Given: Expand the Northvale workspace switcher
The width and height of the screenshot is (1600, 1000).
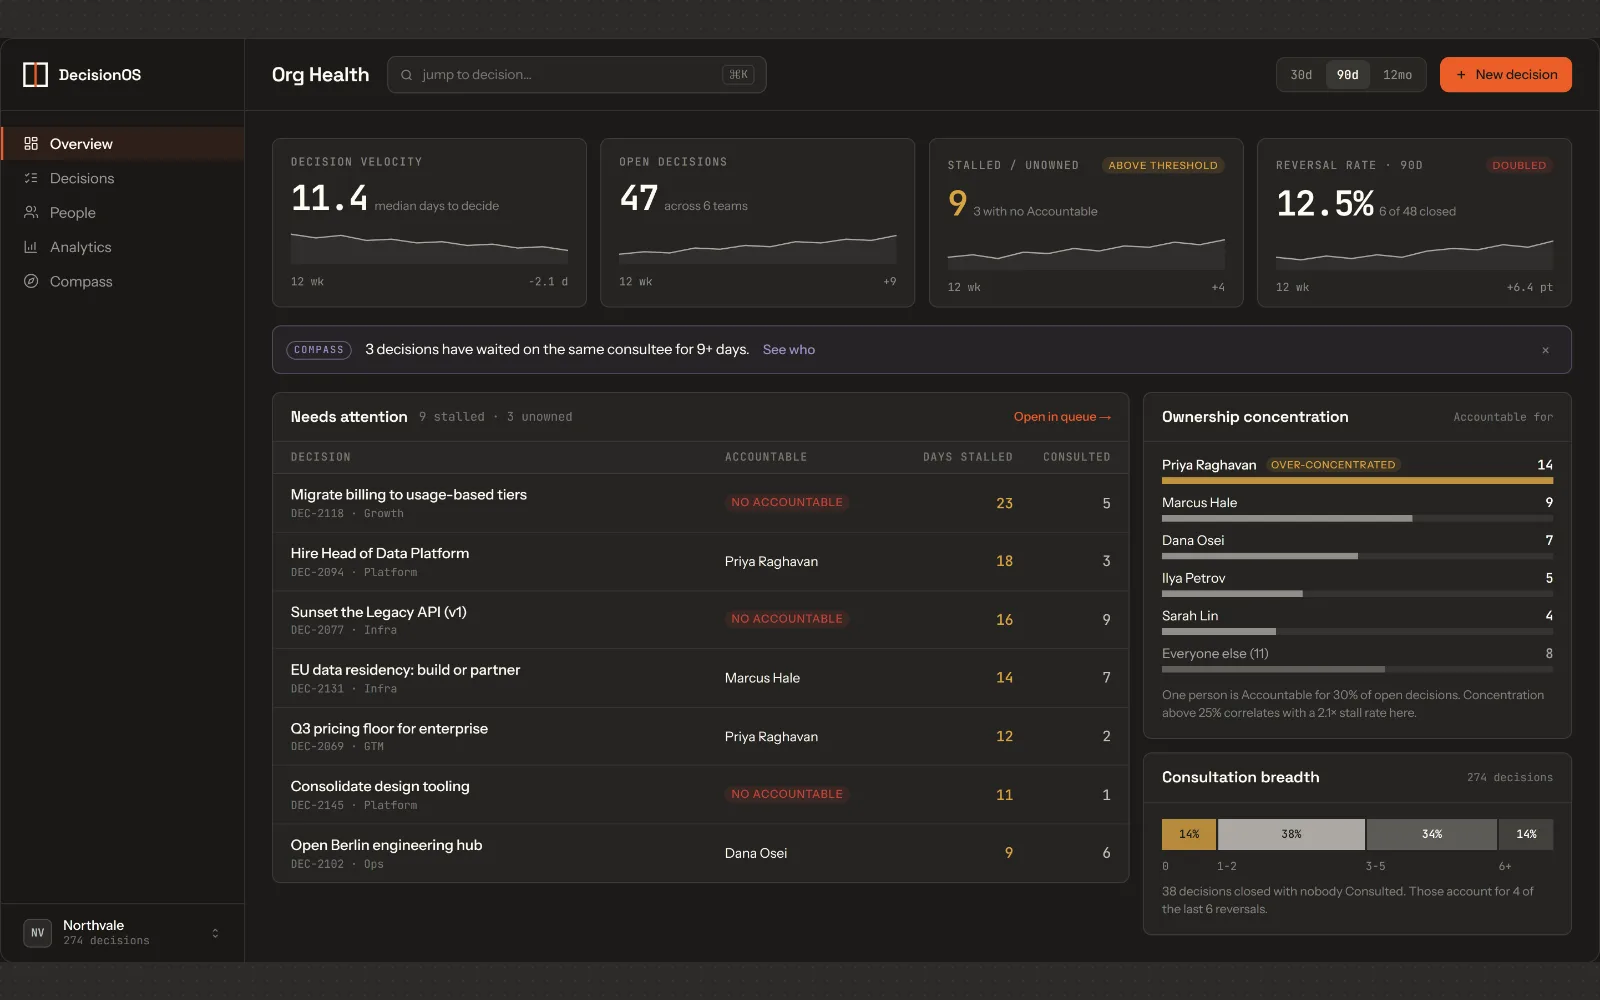Looking at the screenshot, I should [x=215, y=933].
